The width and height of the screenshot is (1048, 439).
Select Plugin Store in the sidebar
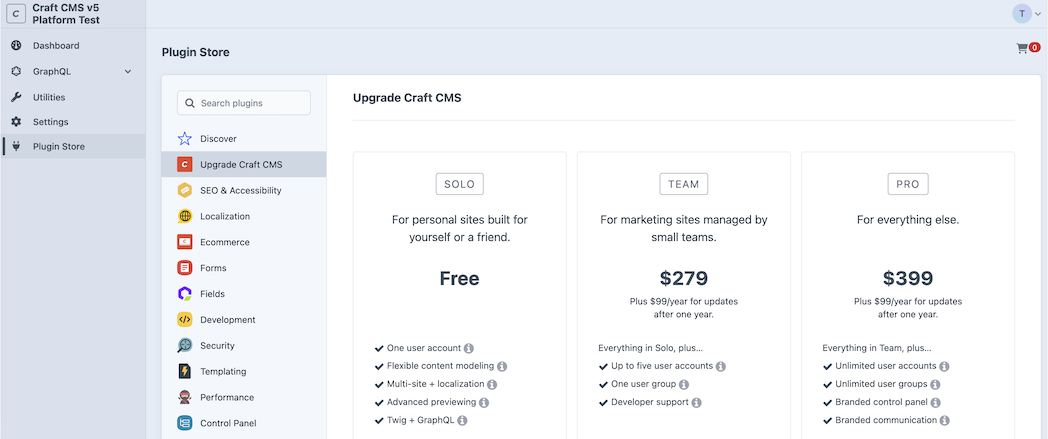73,146
